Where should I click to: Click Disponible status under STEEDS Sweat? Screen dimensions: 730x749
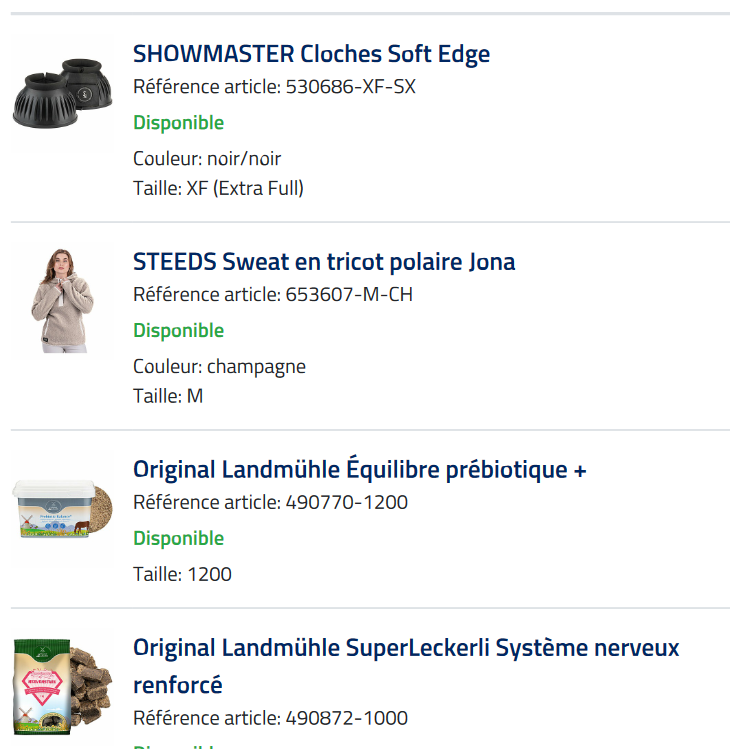click(x=178, y=331)
